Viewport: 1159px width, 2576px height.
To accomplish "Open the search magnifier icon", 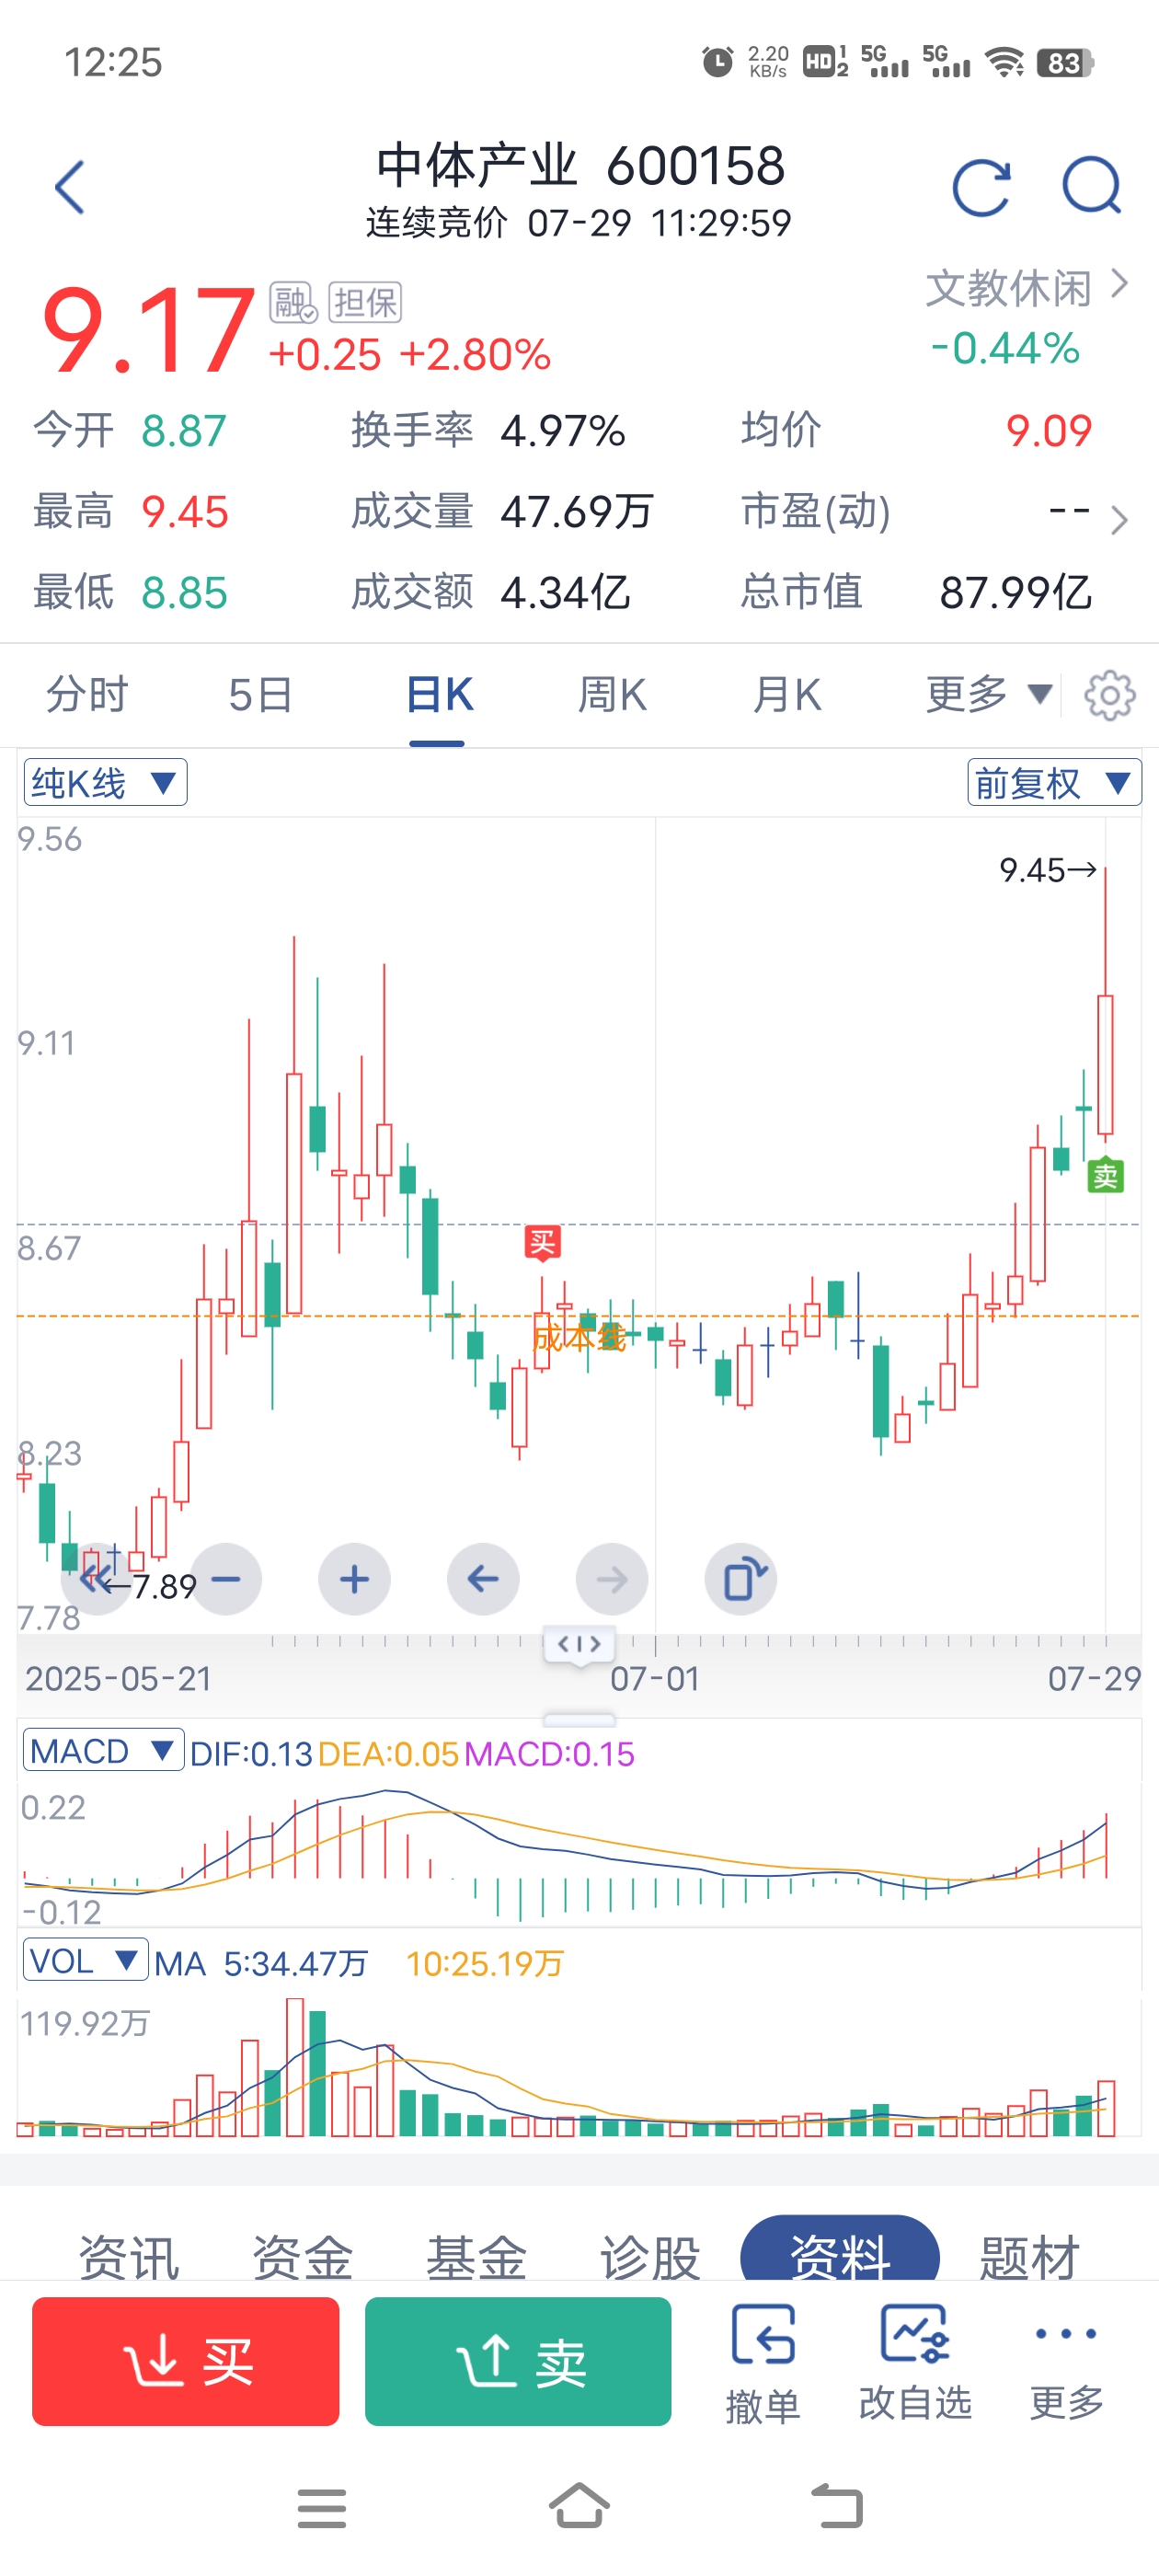I will pyautogui.click(x=1091, y=186).
